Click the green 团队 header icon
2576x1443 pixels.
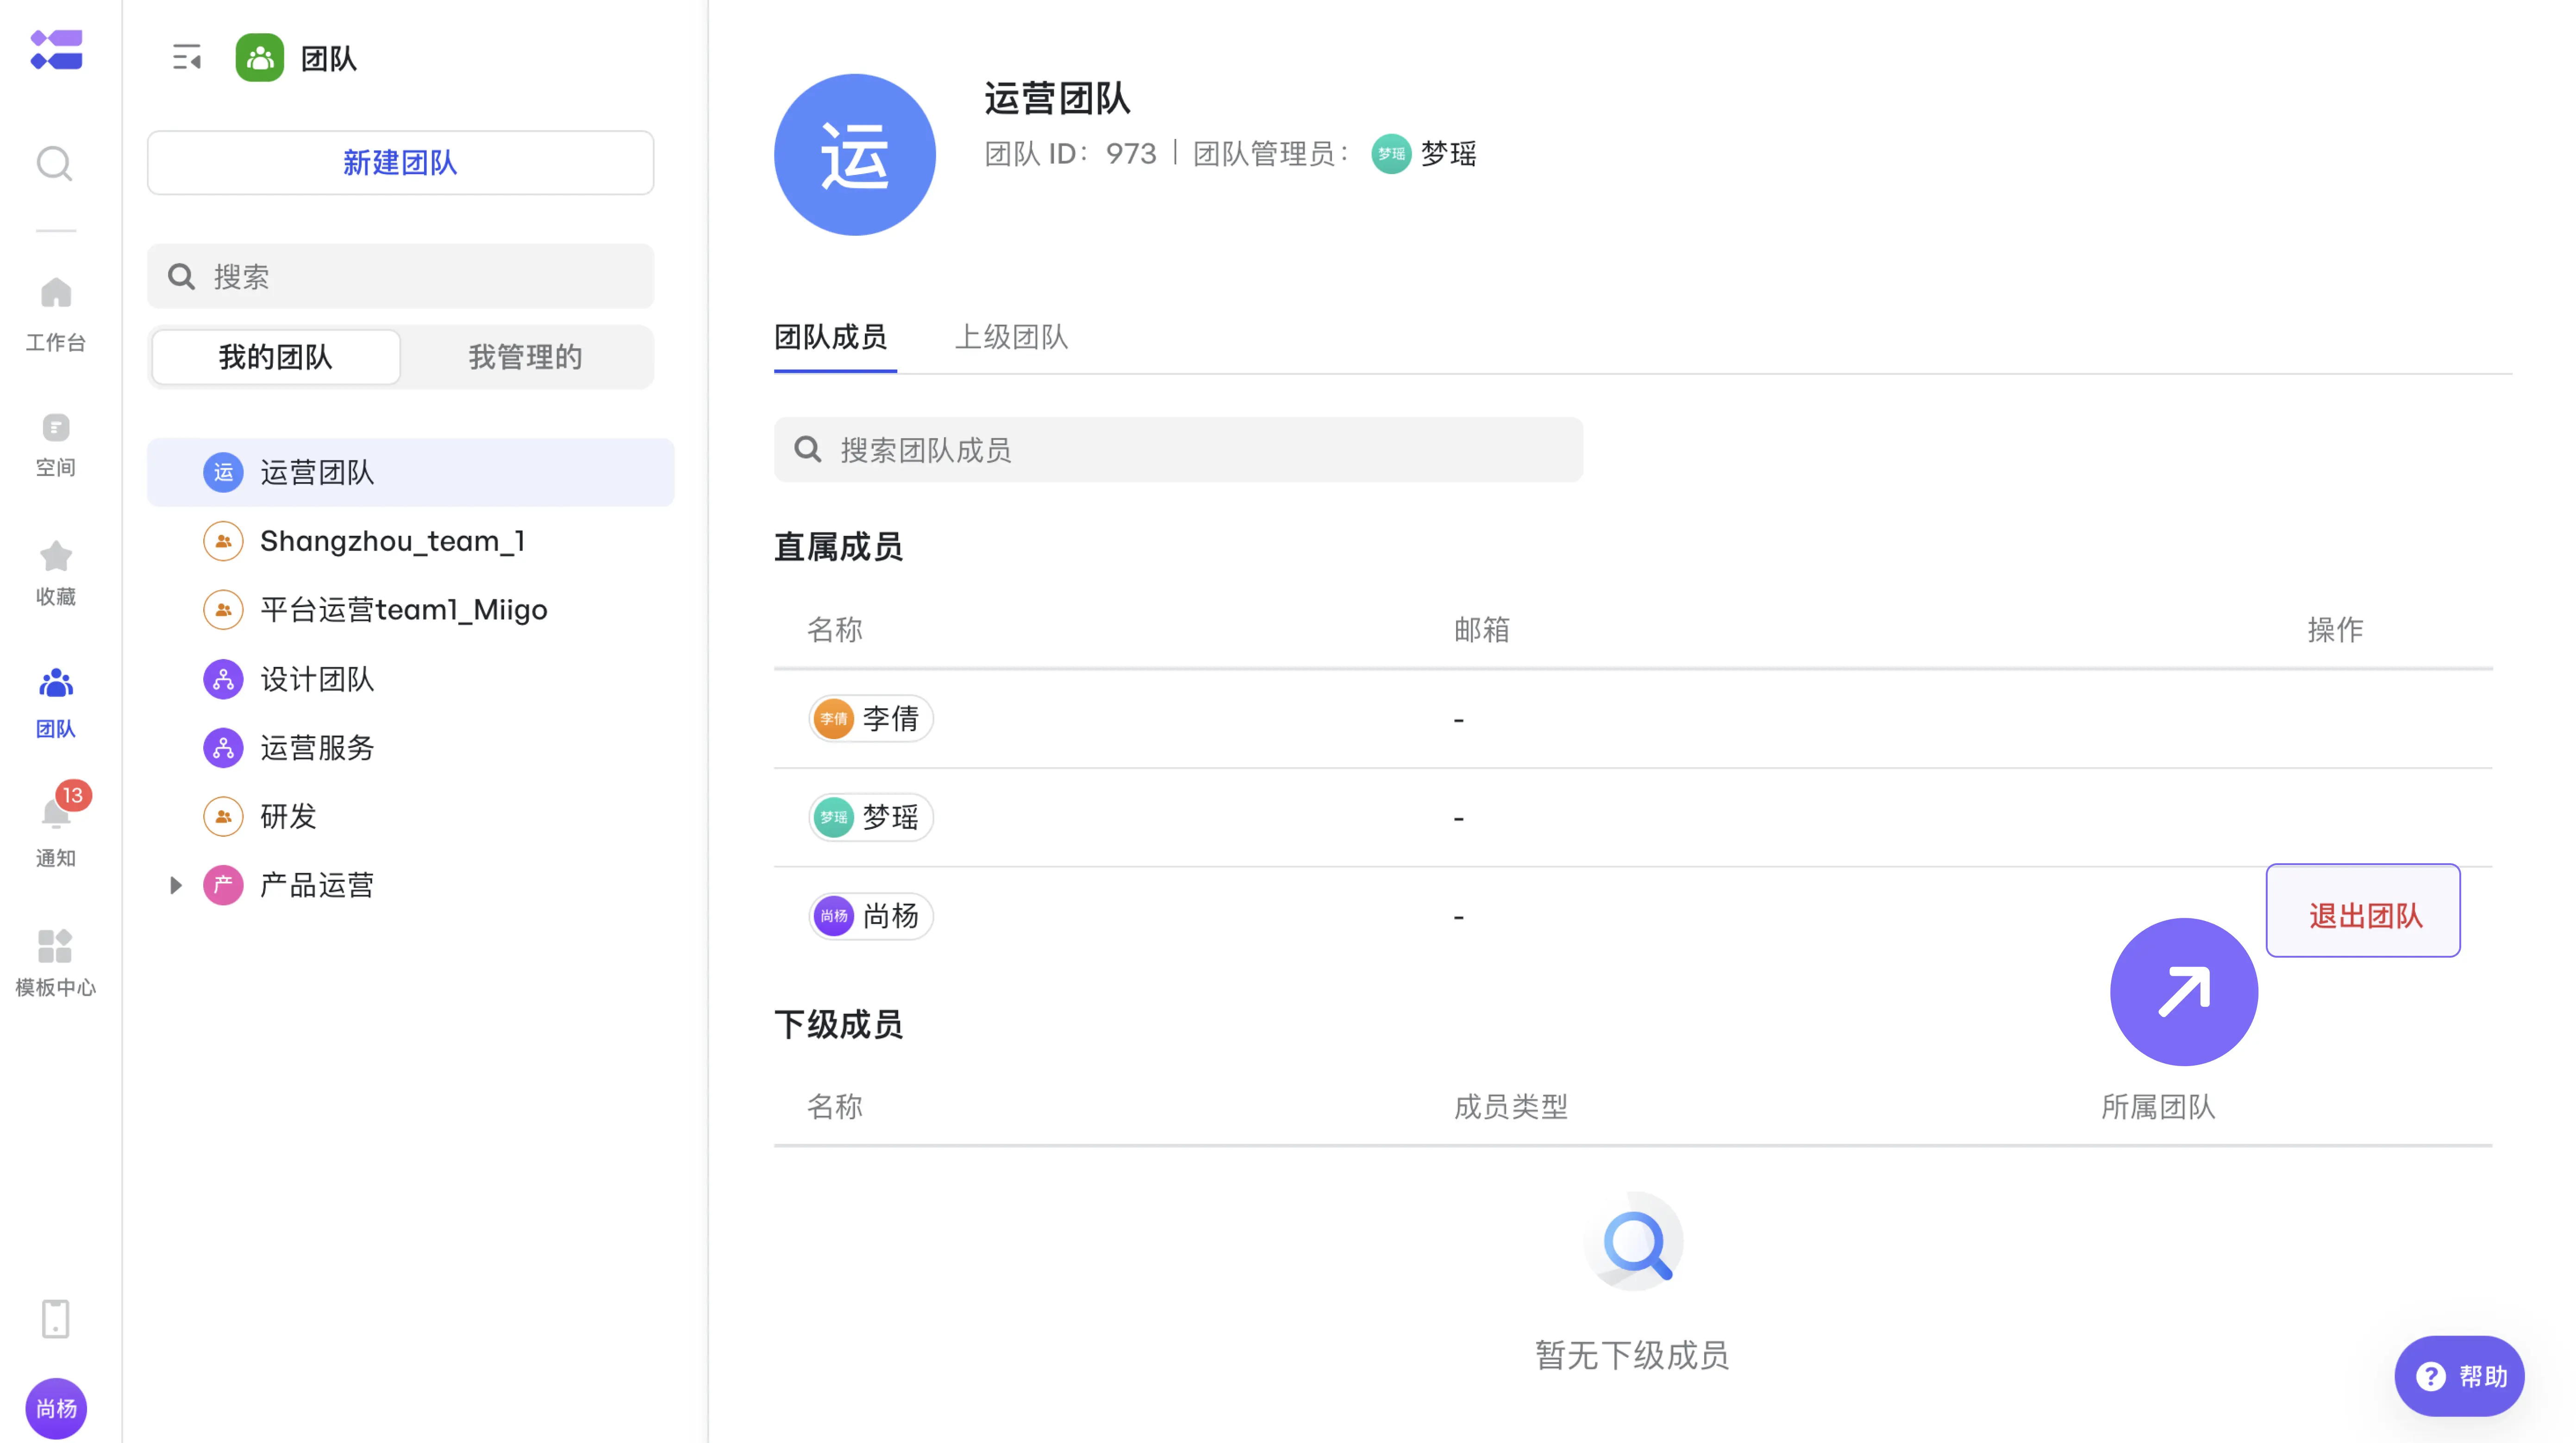coord(260,58)
